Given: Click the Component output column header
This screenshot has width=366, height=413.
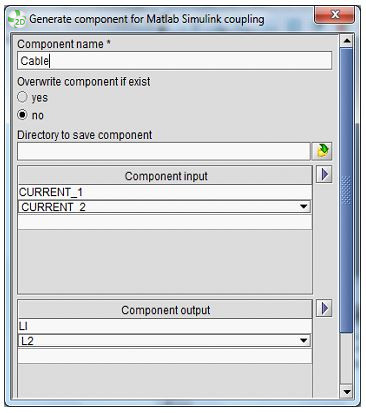Looking at the screenshot, I should click(165, 310).
